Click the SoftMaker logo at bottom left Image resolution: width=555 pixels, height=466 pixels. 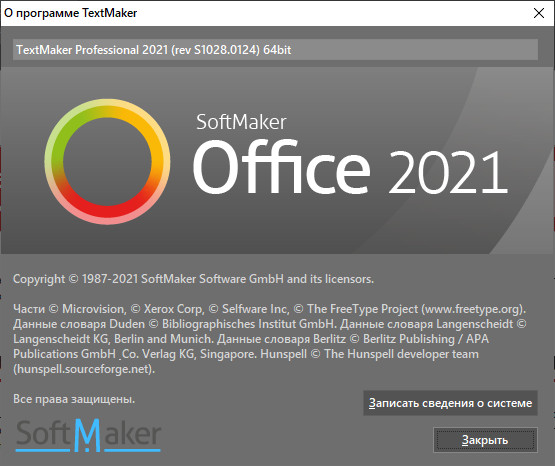[88, 435]
